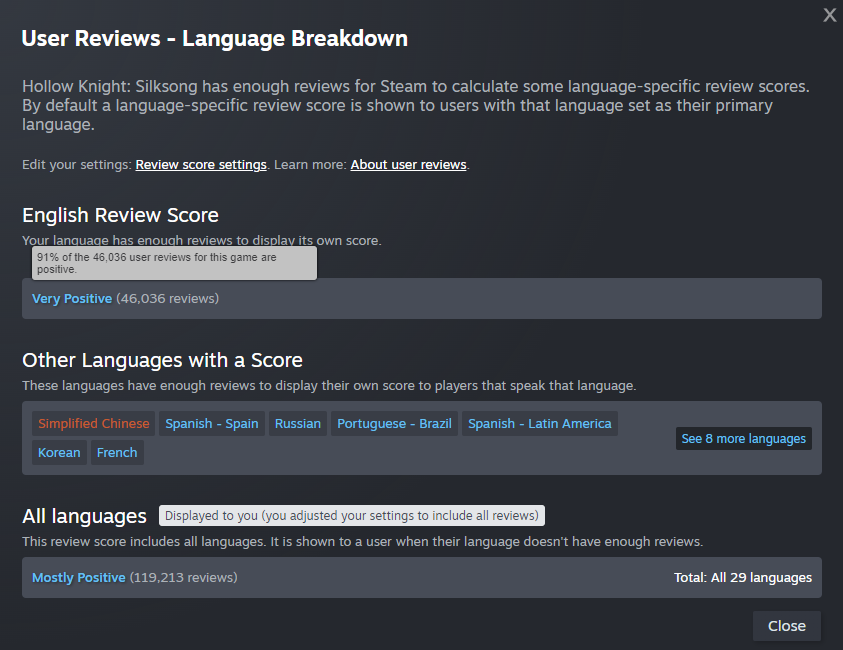Click the 91% positive reviews tooltip
843x650 pixels.
(x=174, y=263)
